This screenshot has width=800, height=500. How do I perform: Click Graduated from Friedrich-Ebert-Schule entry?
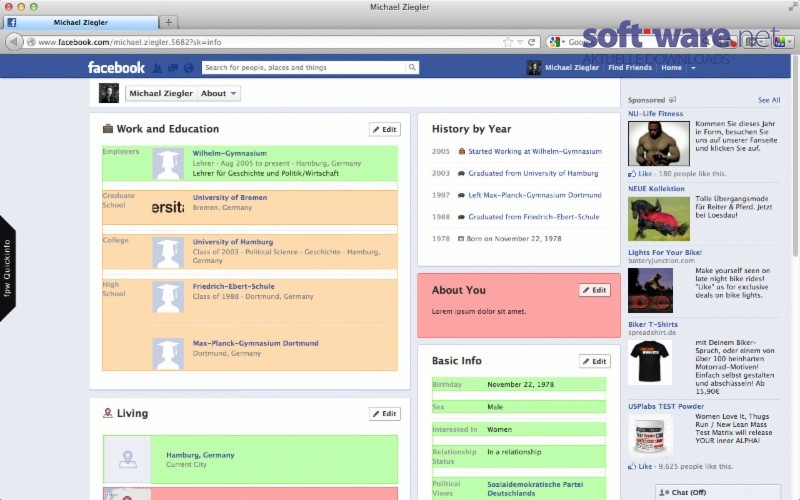[x=534, y=217]
